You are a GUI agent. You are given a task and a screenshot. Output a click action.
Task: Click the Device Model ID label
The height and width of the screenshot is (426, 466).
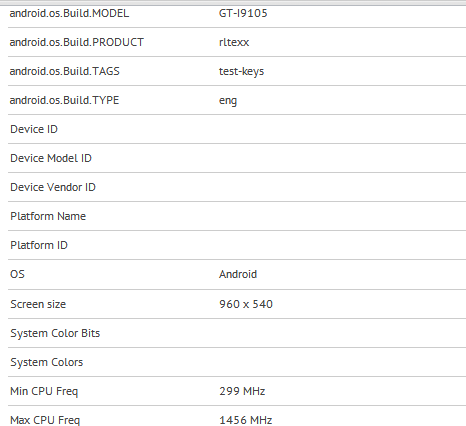click(51, 158)
